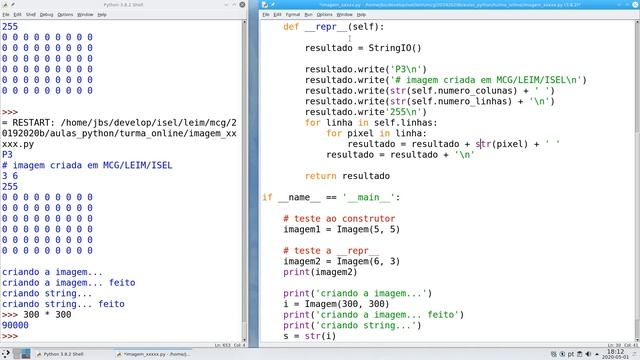This screenshot has width=640, height=360.
Task: Click the resultado.write('P3\n') line
Action: [366, 69]
